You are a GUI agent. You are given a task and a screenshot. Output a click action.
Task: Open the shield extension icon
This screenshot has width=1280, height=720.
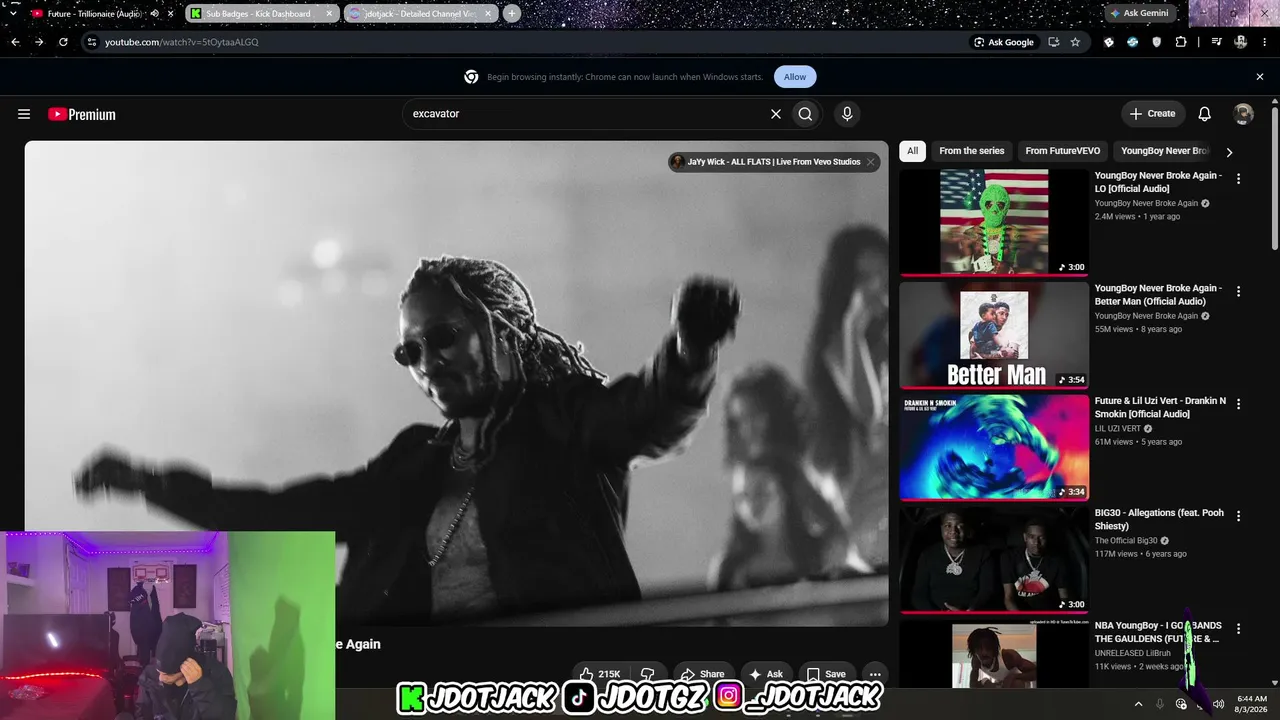[x=1157, y=42]
